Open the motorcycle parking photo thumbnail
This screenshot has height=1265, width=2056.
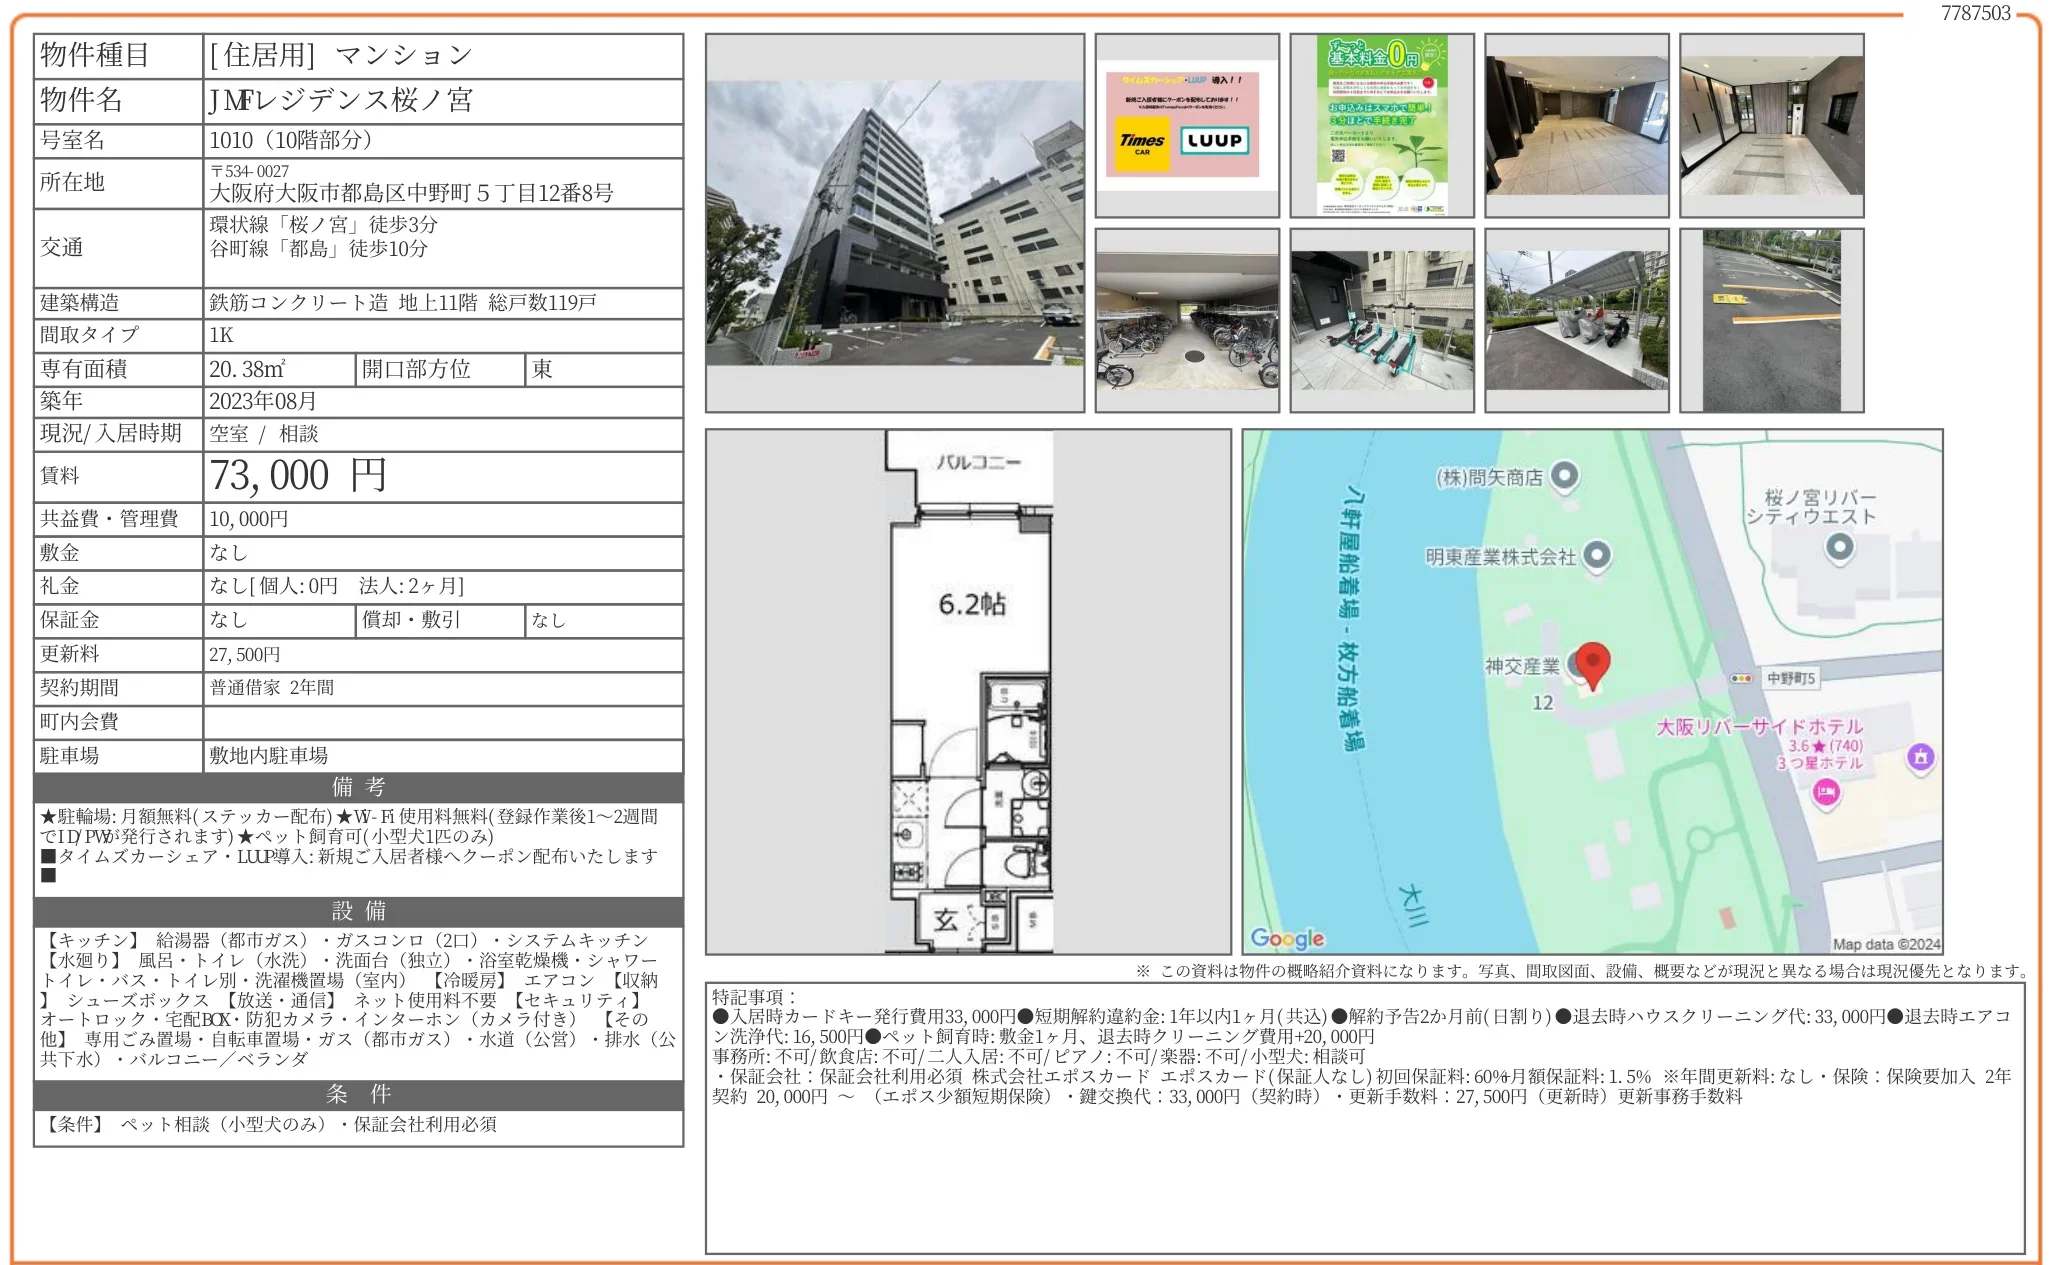(1576, 320)
